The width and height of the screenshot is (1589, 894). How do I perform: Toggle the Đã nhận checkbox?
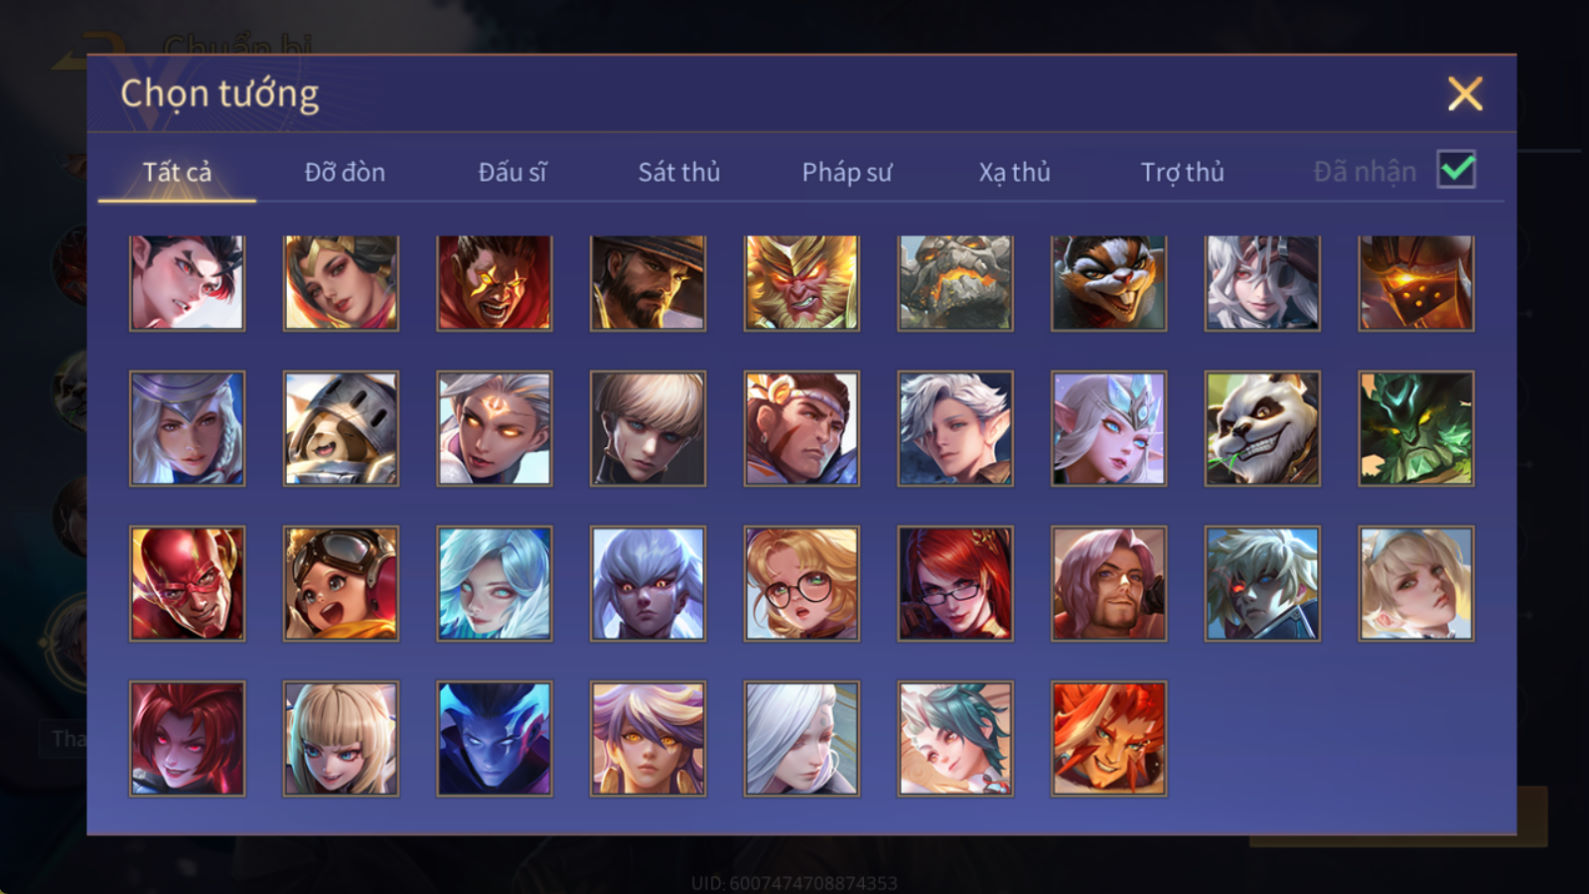pyautogui.click(x=1456, y=170)
